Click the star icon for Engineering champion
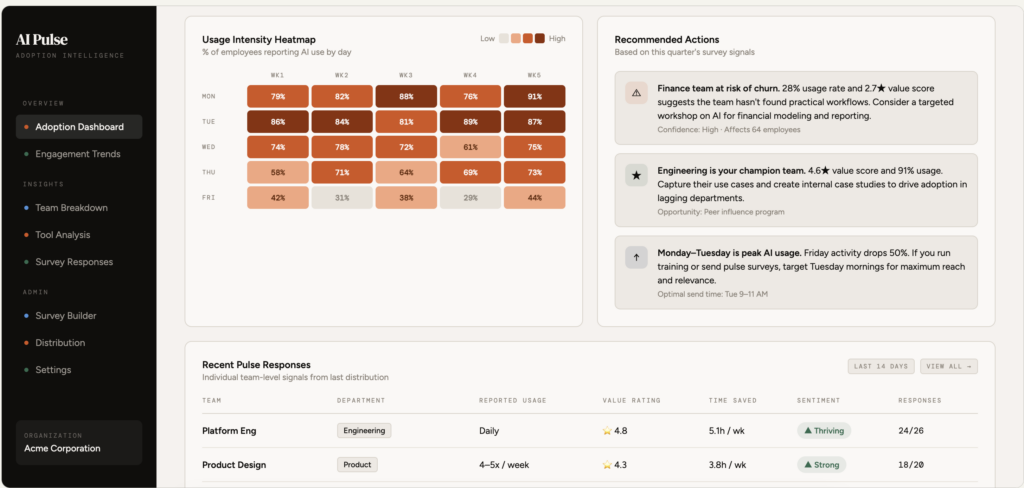Viewport: 1024px width, 488px height. click(635, 175)
